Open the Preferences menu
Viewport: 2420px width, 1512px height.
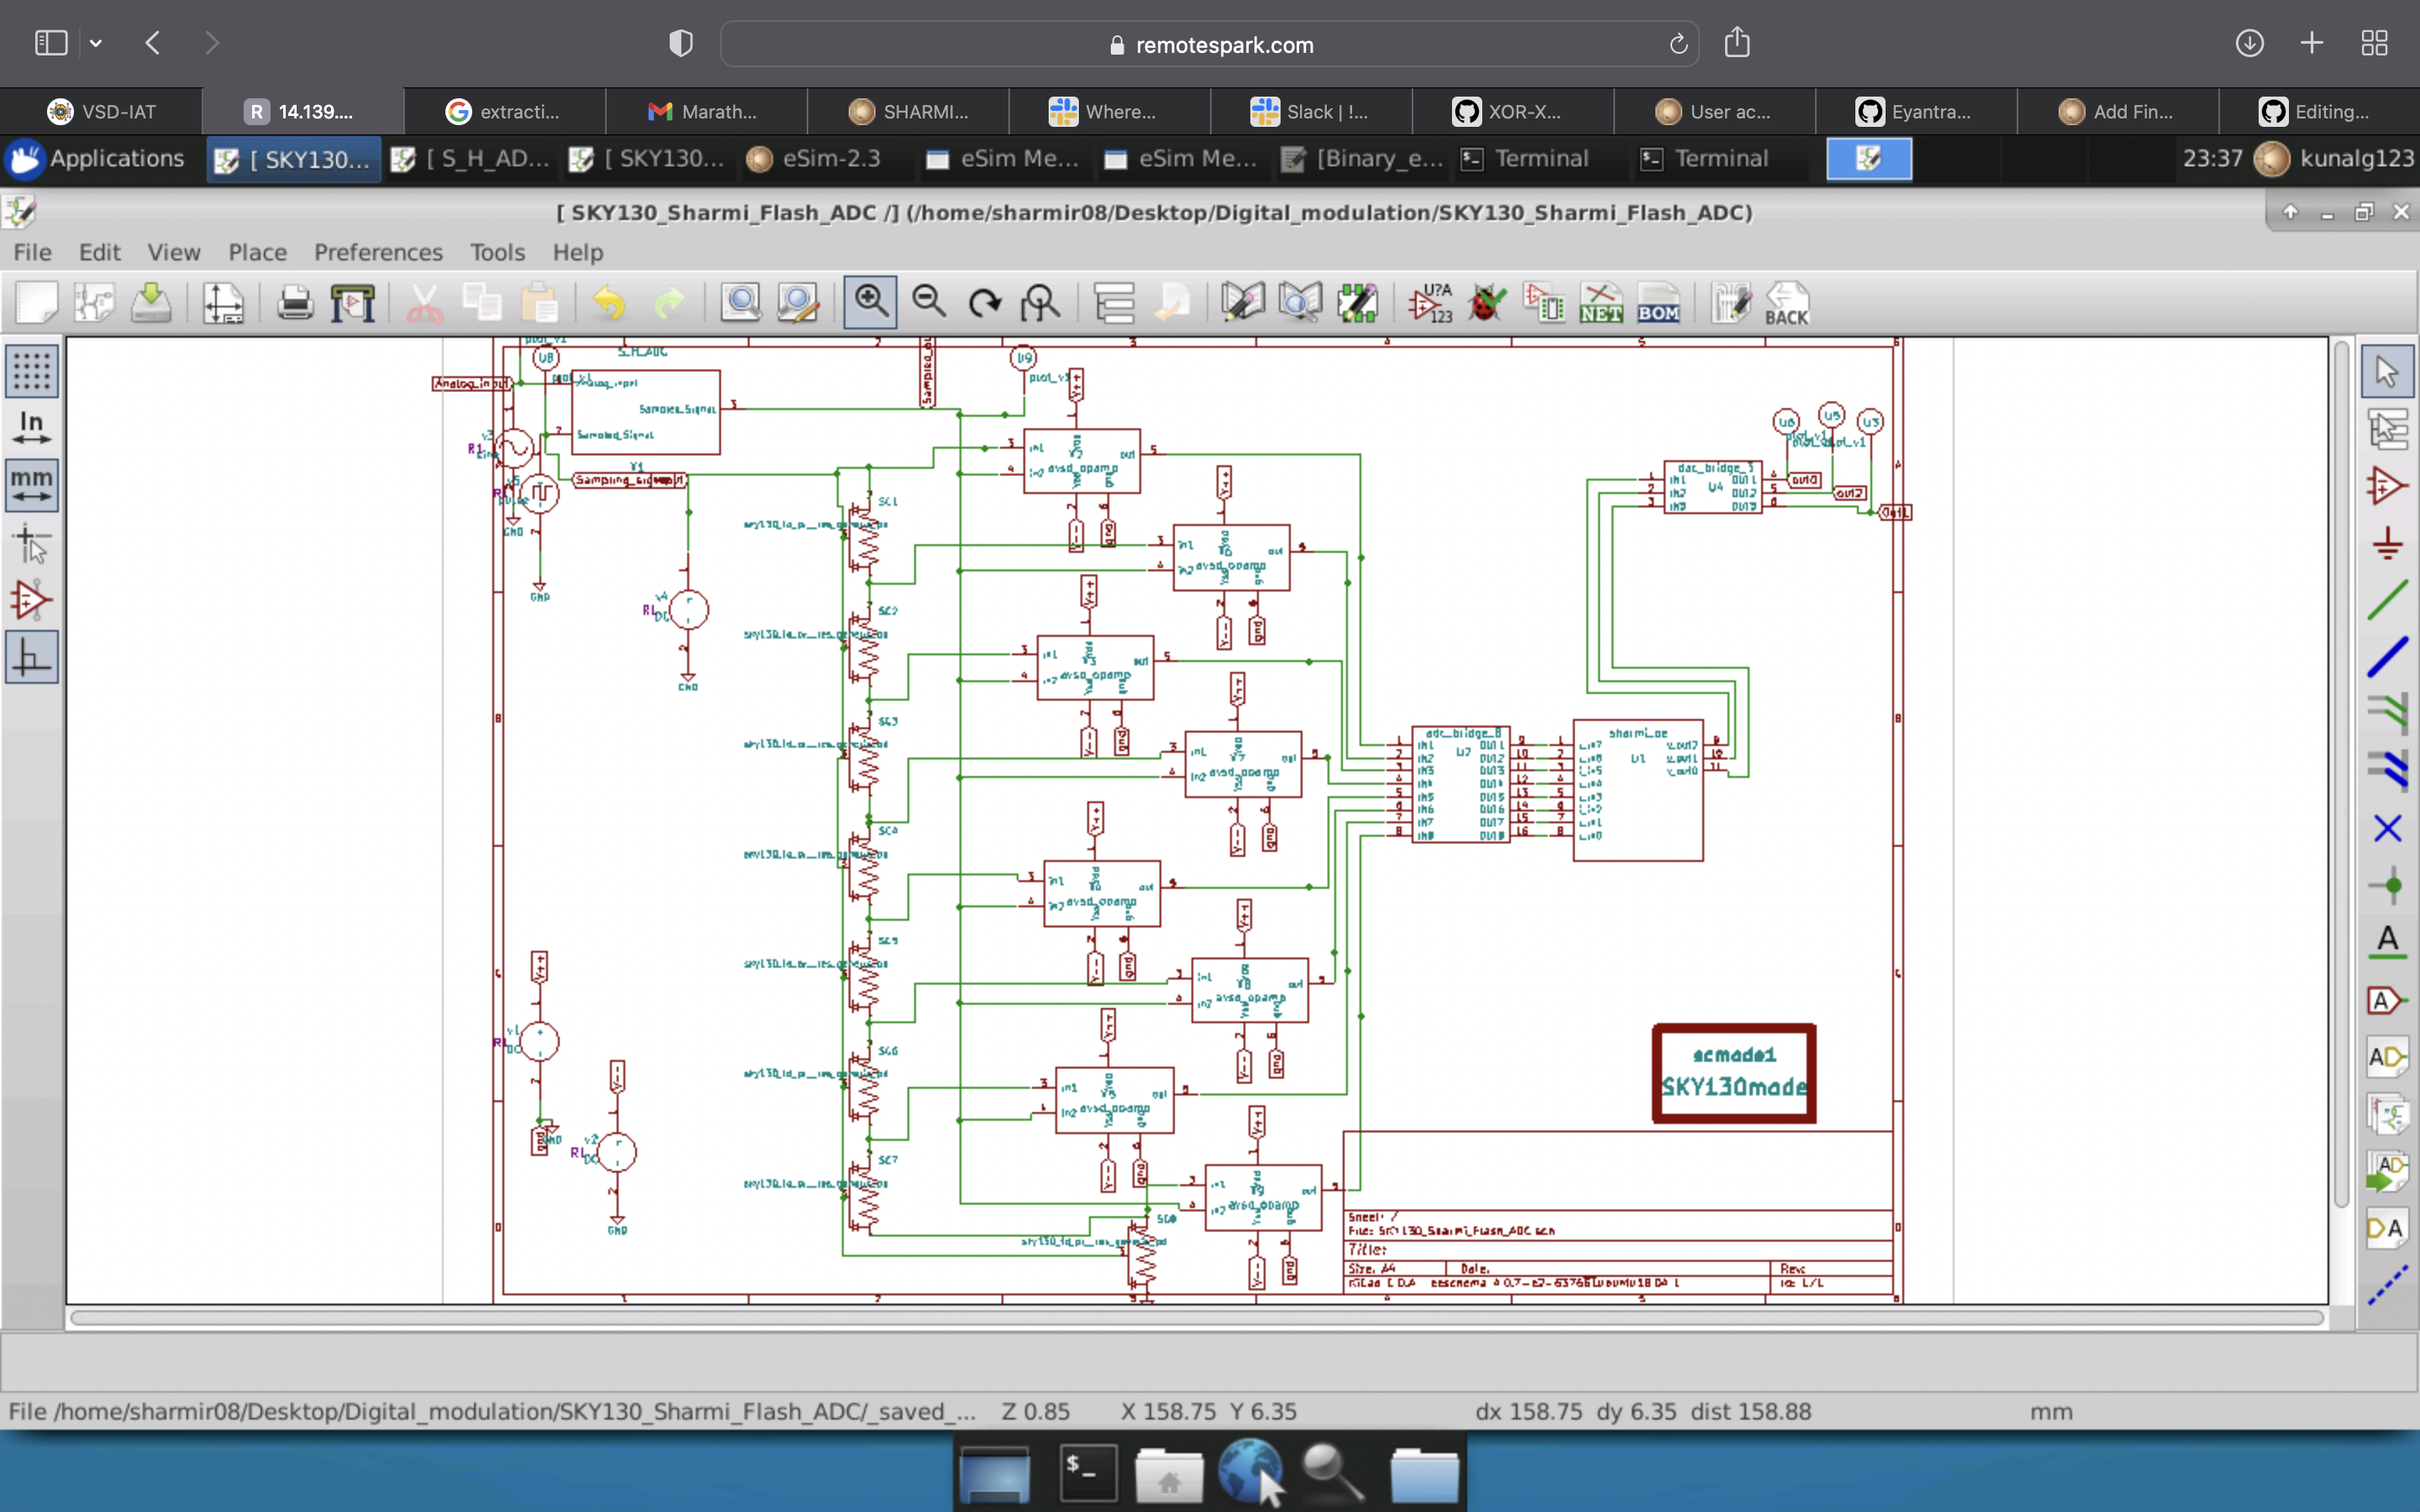point(378,252)
